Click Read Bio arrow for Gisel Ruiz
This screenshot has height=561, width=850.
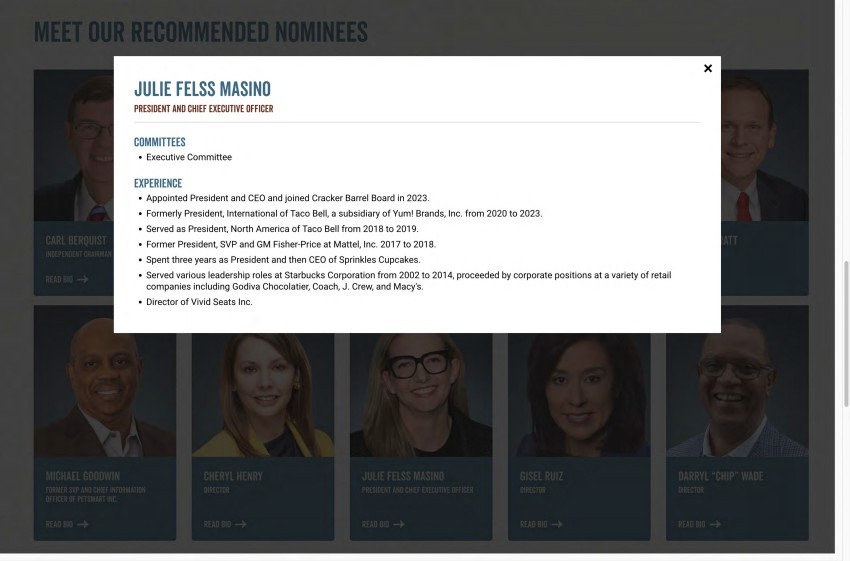pyautogui.click(x=557, y=524)
